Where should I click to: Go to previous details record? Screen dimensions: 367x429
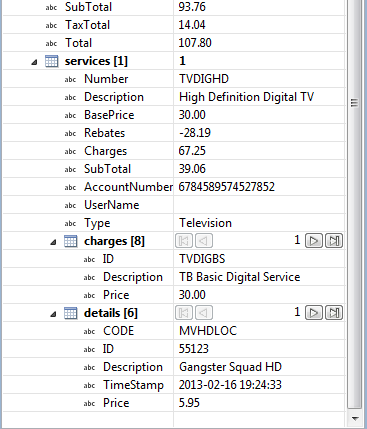coord(204,313)
